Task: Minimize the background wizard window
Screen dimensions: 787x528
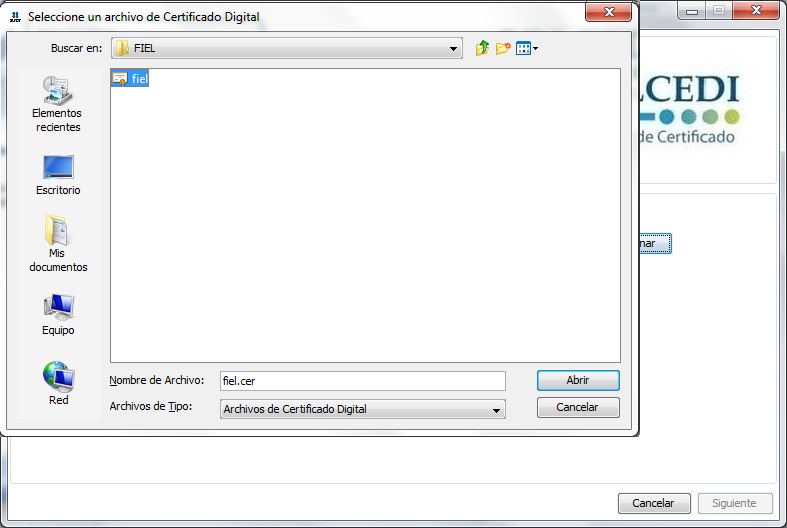Action: 692,11
